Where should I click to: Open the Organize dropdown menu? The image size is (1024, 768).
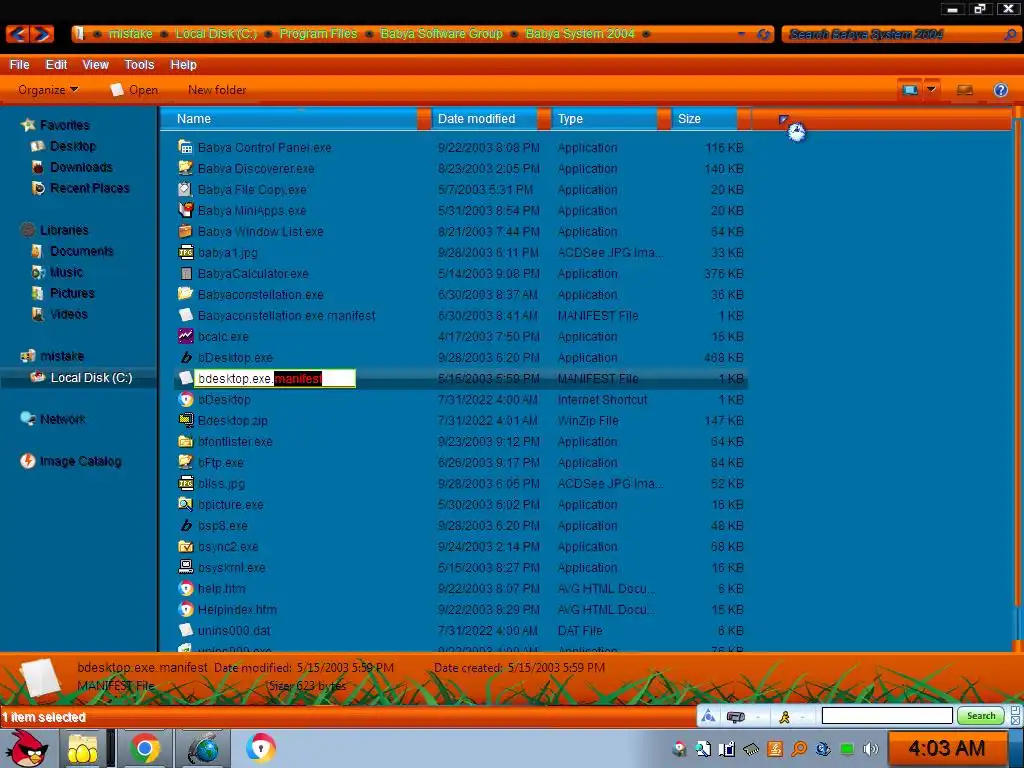48,90
